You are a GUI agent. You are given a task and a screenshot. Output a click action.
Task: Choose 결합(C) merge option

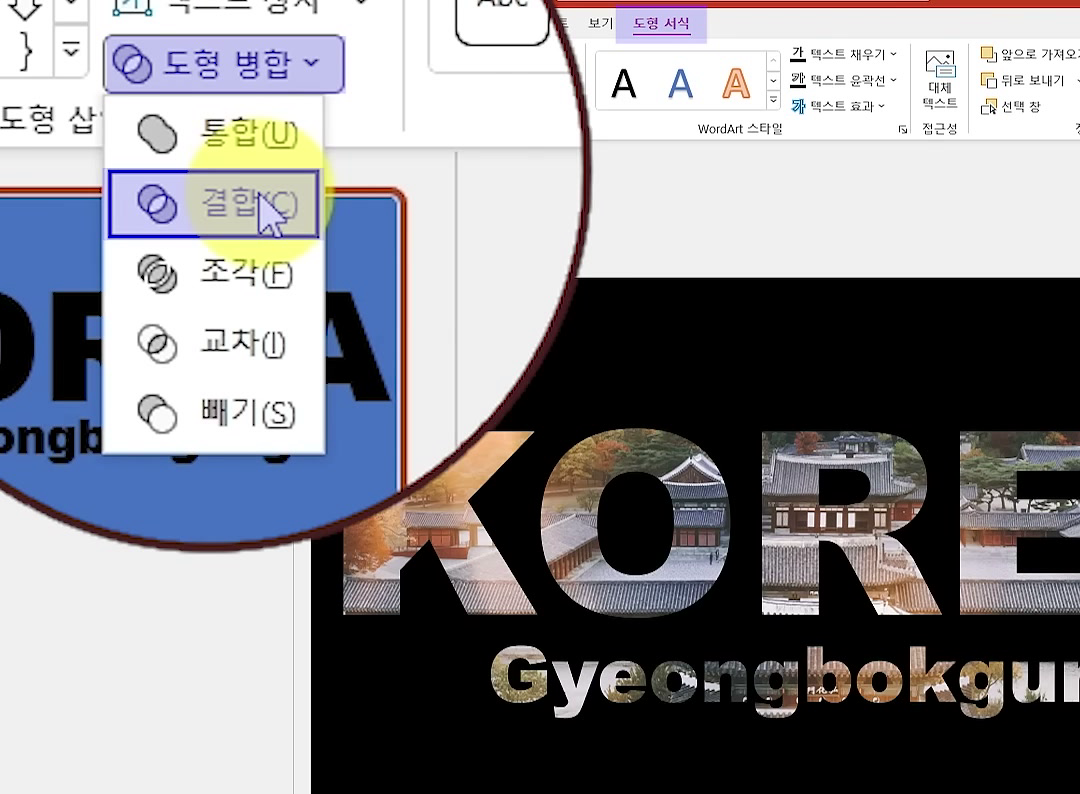point(214,204)
